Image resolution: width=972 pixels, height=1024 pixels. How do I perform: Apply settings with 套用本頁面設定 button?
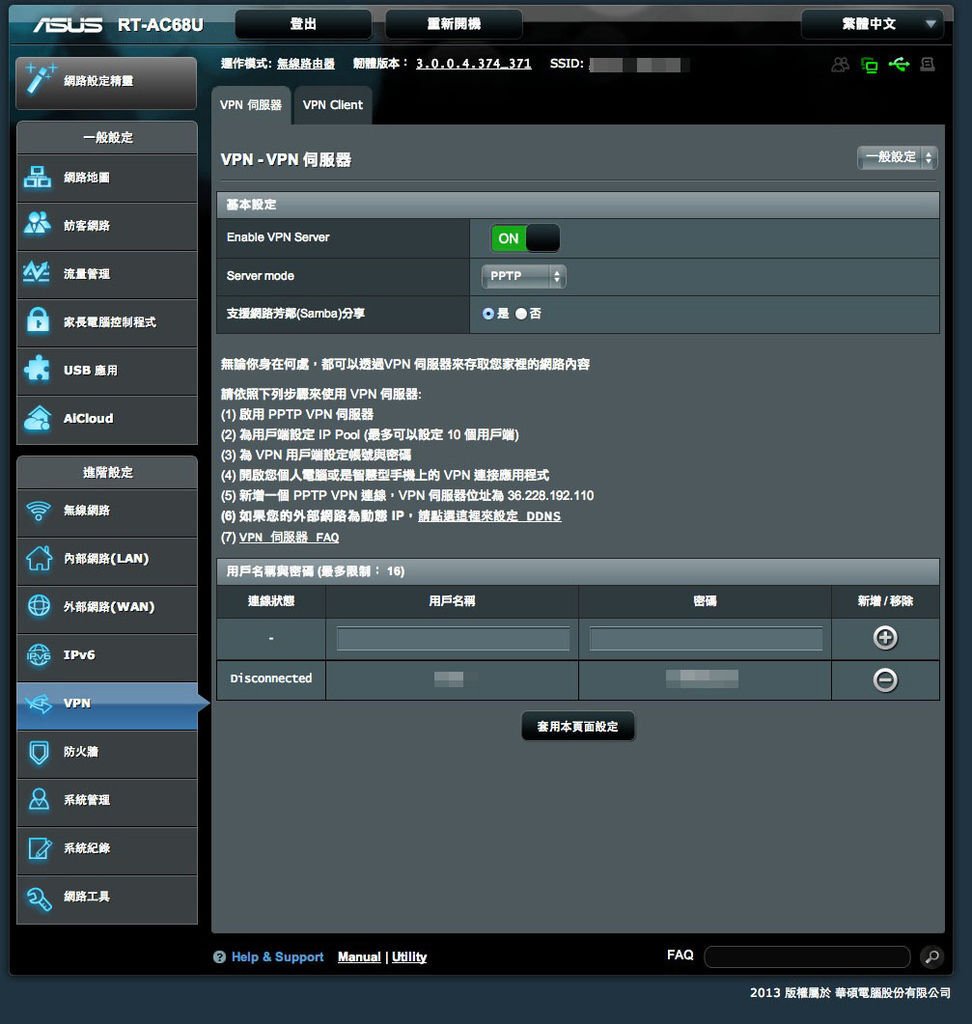(577, 726)
